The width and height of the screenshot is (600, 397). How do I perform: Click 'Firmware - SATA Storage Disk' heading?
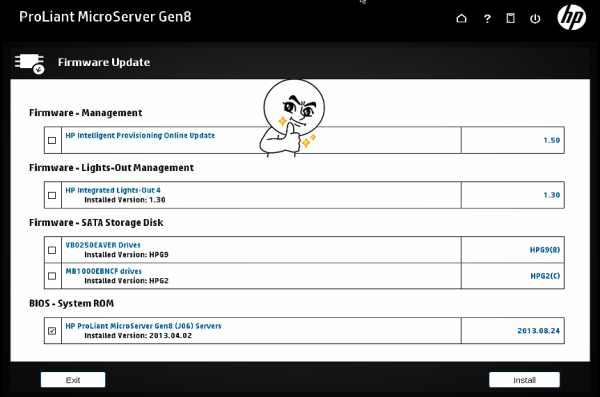point(96,222)
